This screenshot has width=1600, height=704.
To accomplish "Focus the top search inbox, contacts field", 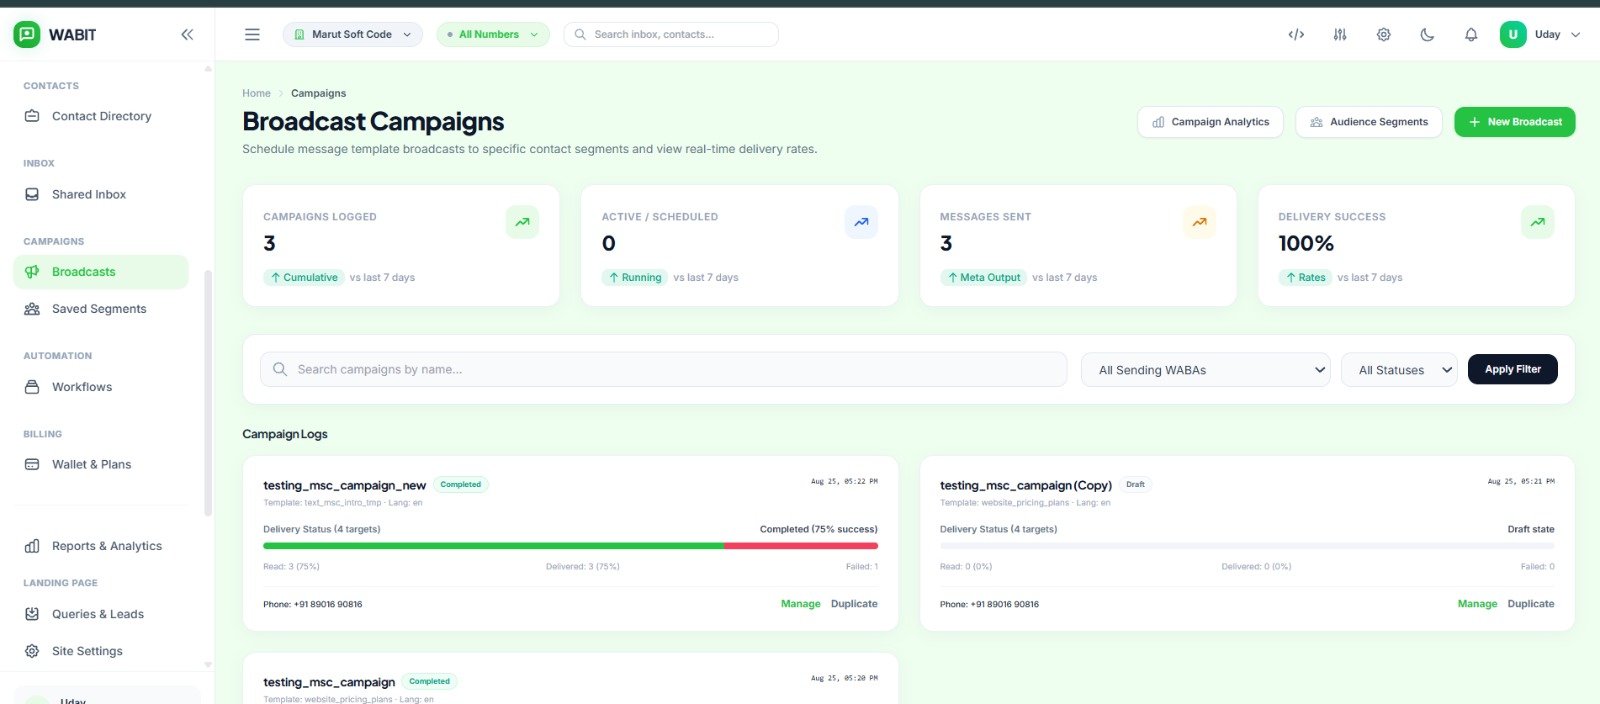I will pyautogui.click(x=671, y=35).
